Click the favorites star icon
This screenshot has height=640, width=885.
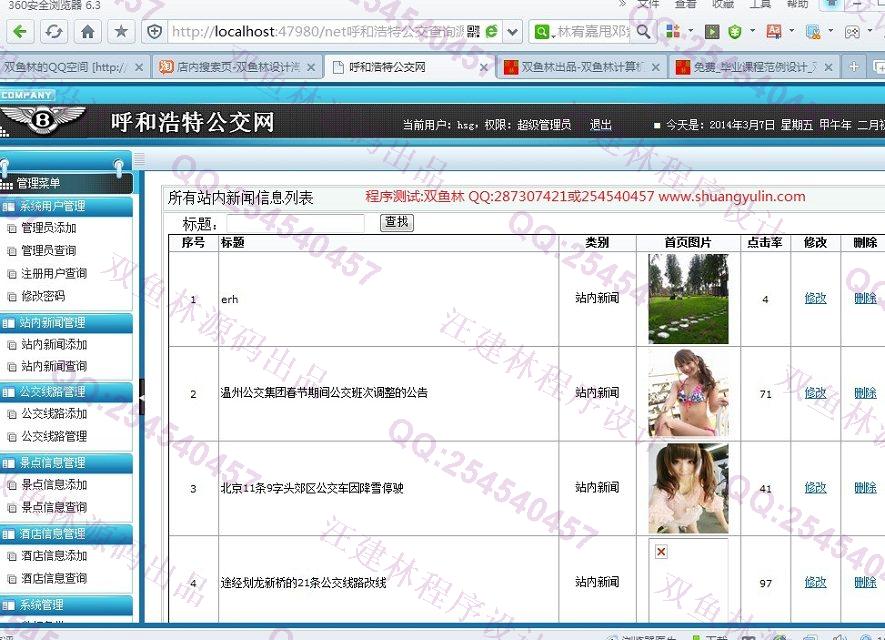tap(121, 32)
